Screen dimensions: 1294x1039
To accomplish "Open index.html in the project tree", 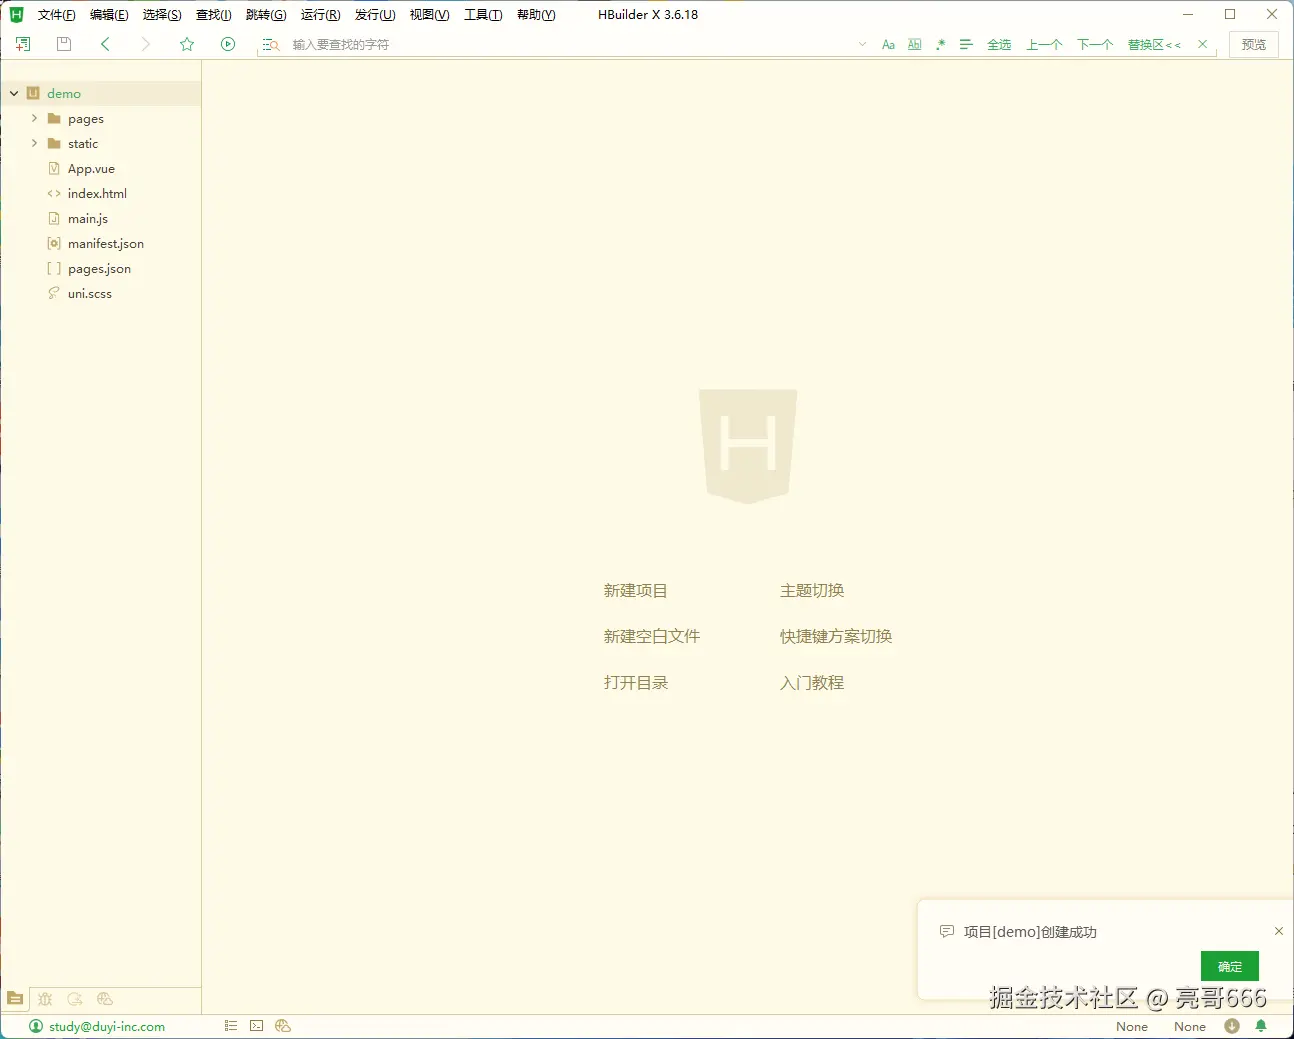I will pyautogui.click(x=97, y=194).
